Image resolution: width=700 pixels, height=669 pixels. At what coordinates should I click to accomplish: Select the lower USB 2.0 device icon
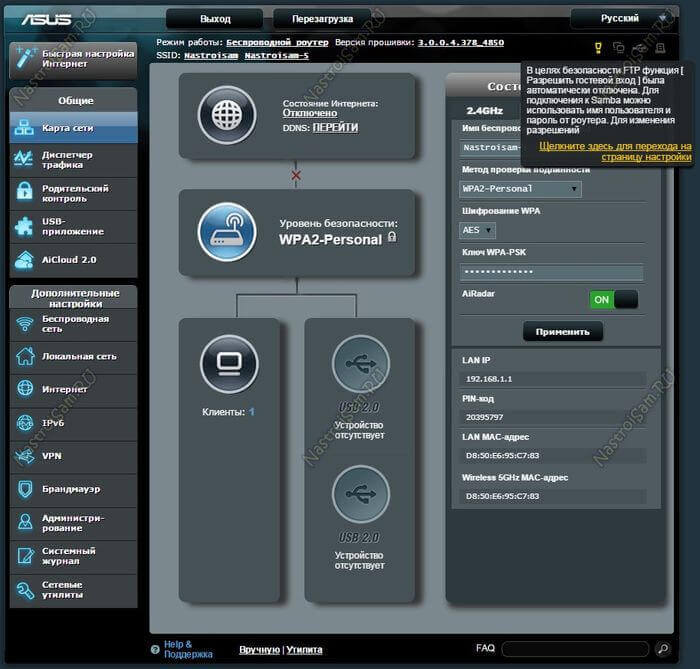[361, 494]
